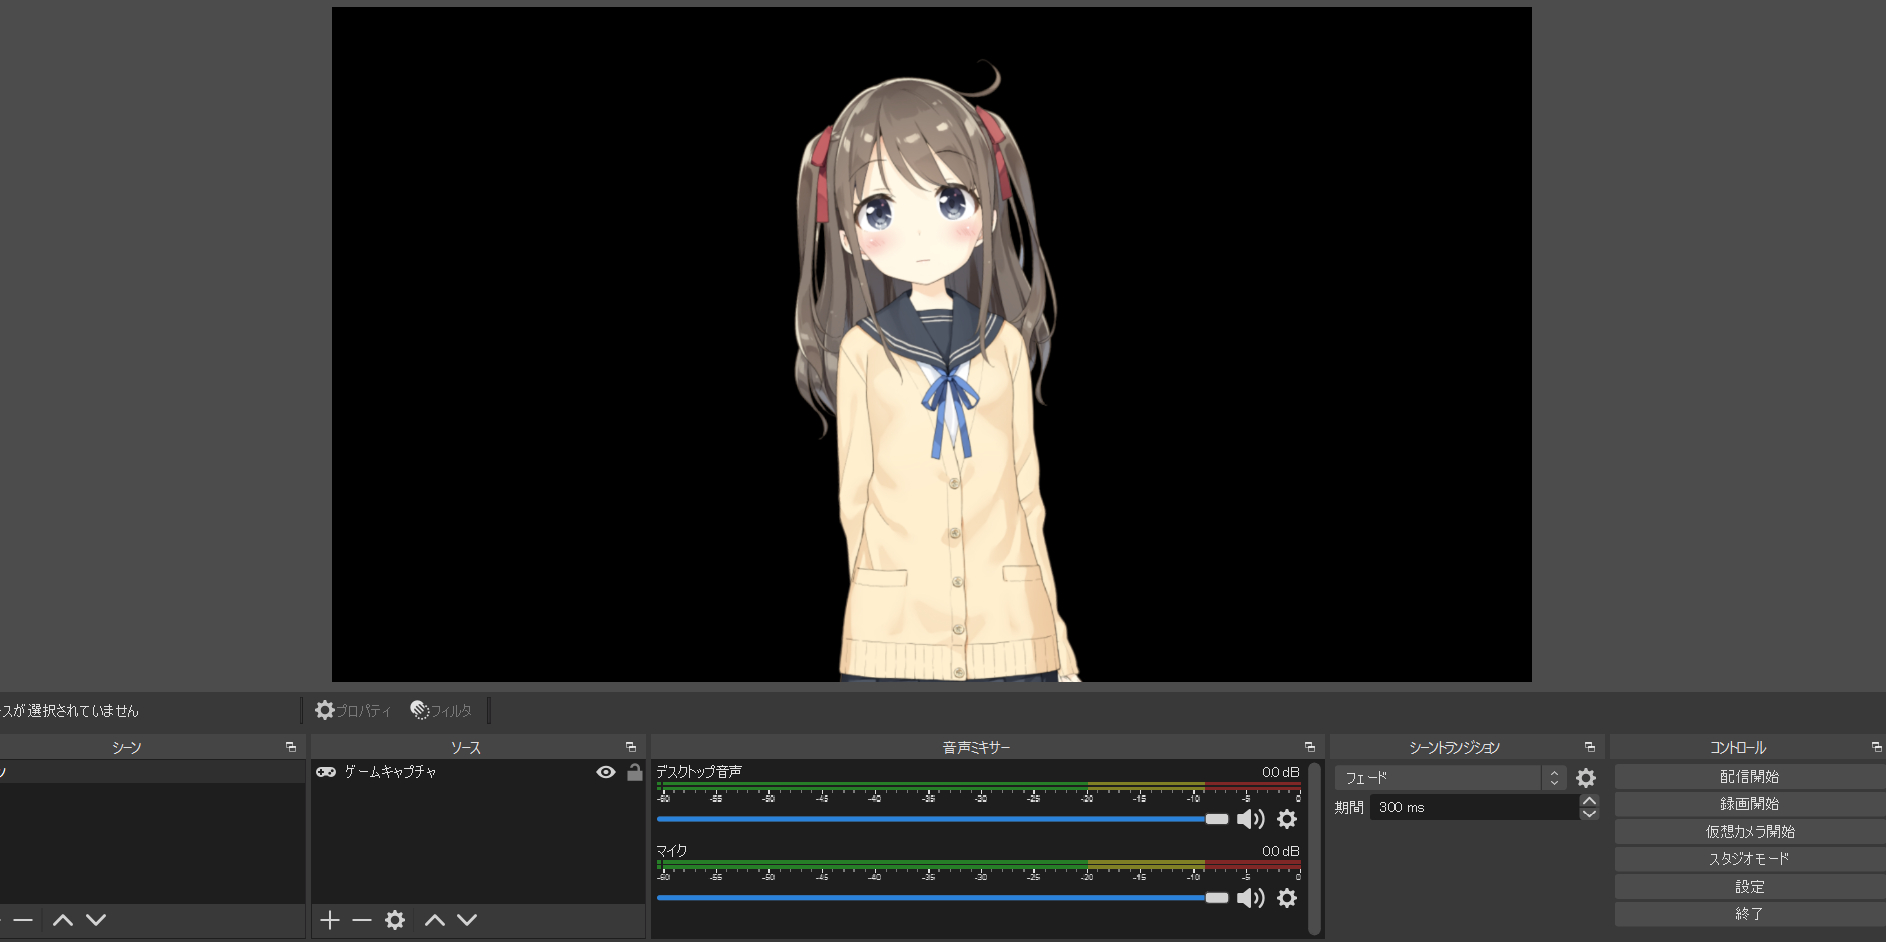Image resolution: width=1886 pixels, height=942 pixels.
Task: Move source up in Sources list
Action: 435,920
